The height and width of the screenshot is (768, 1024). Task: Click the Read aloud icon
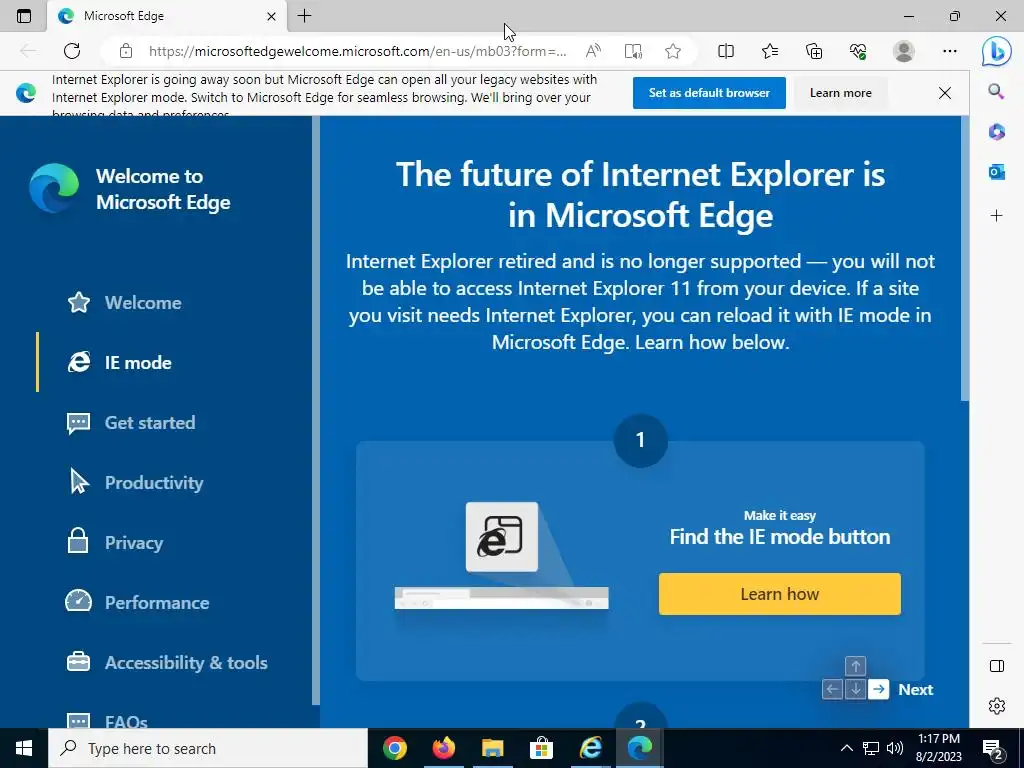[x=593, y=51]
